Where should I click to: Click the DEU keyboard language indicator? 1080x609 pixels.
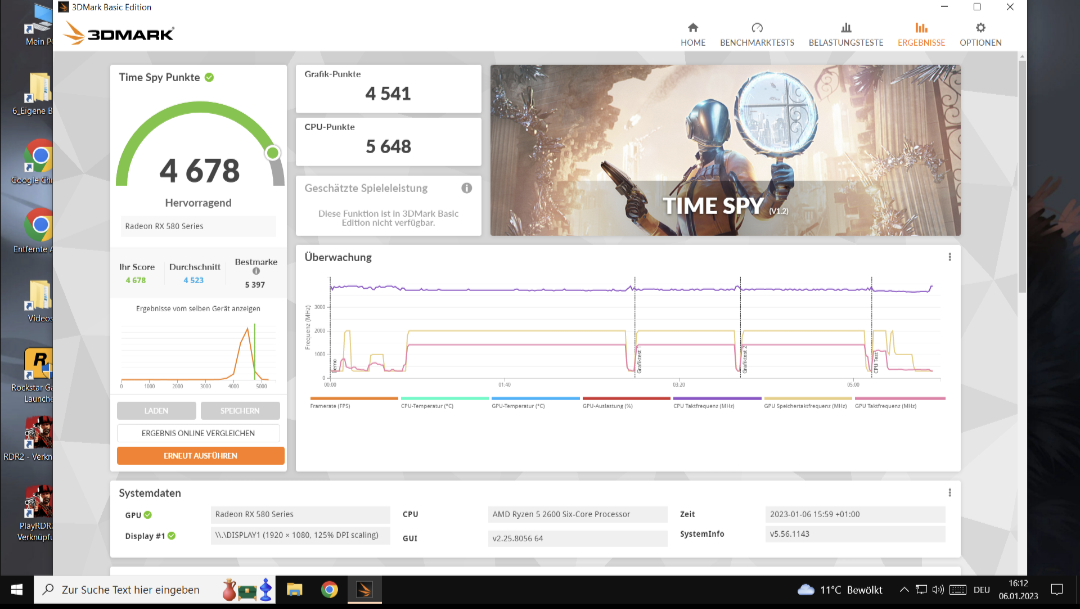click(x=982, y=590)
